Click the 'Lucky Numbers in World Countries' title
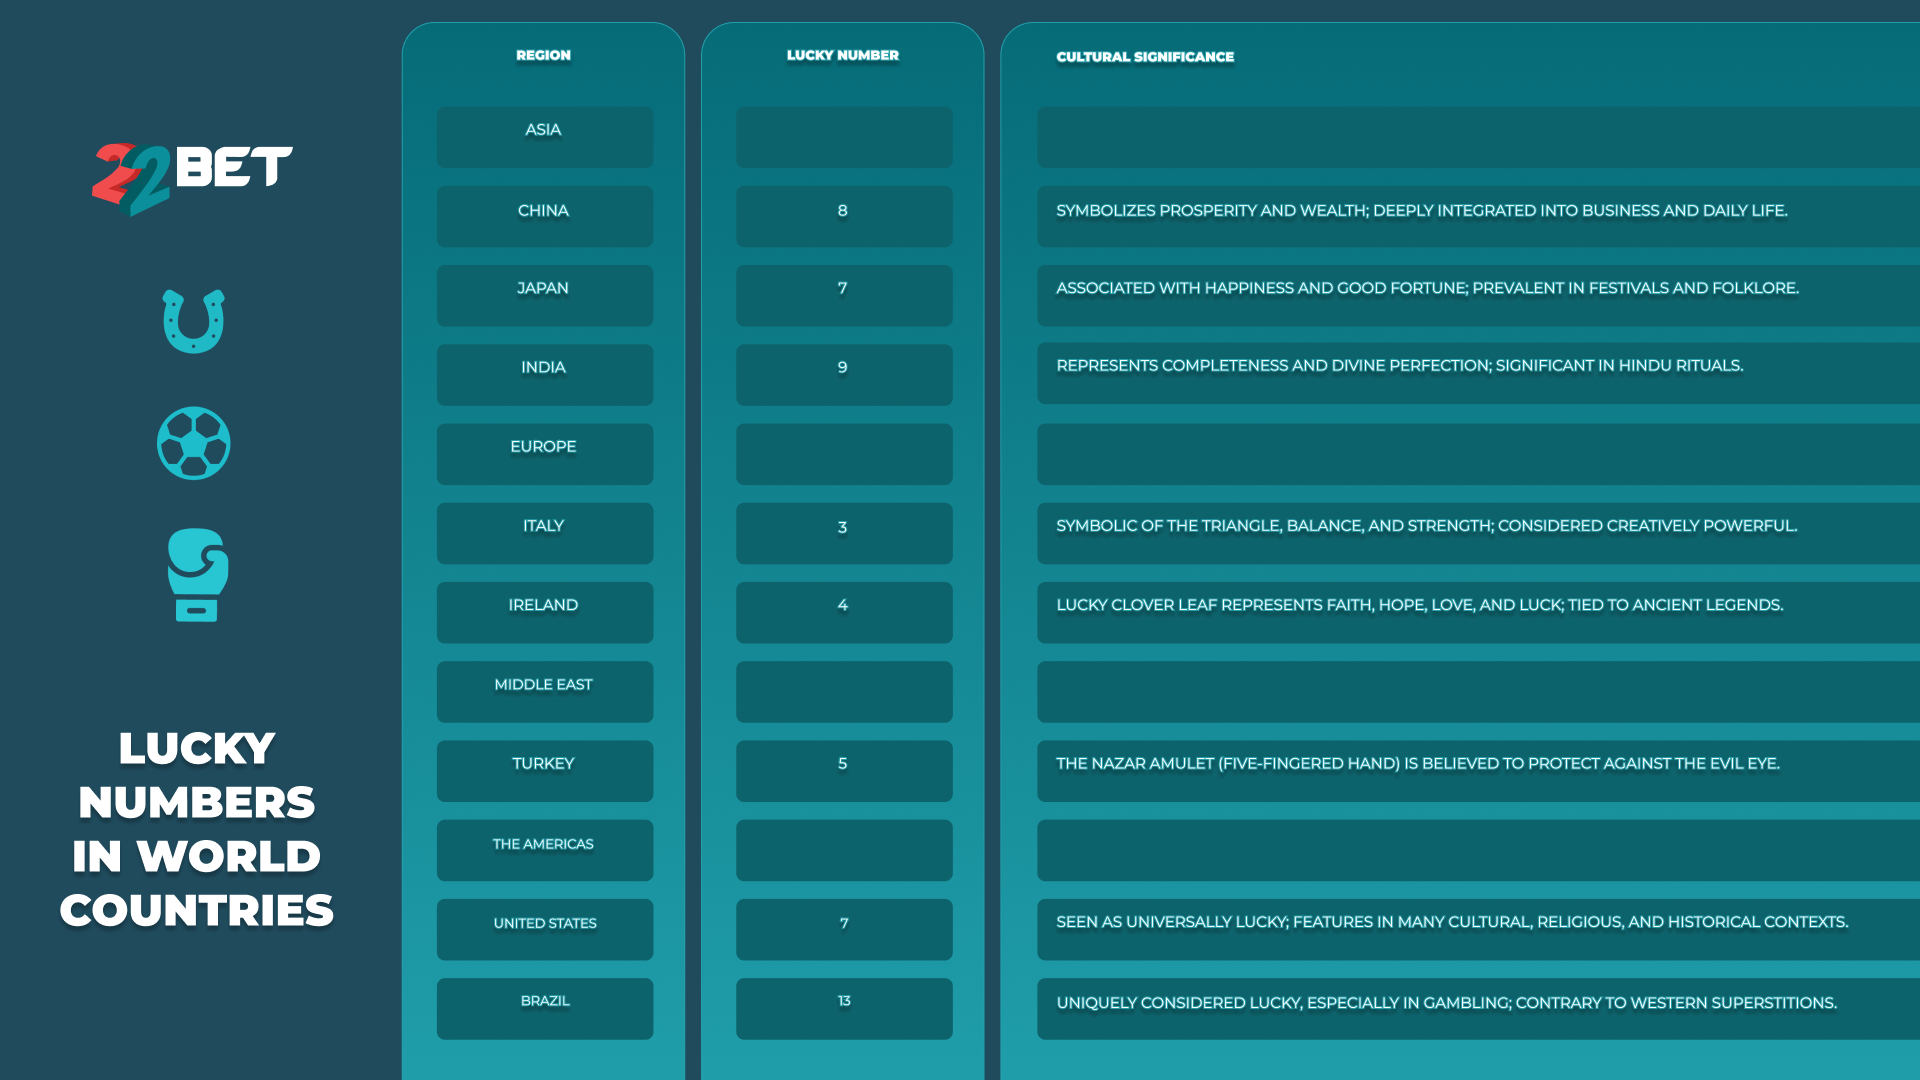 (x=197, y=829)
